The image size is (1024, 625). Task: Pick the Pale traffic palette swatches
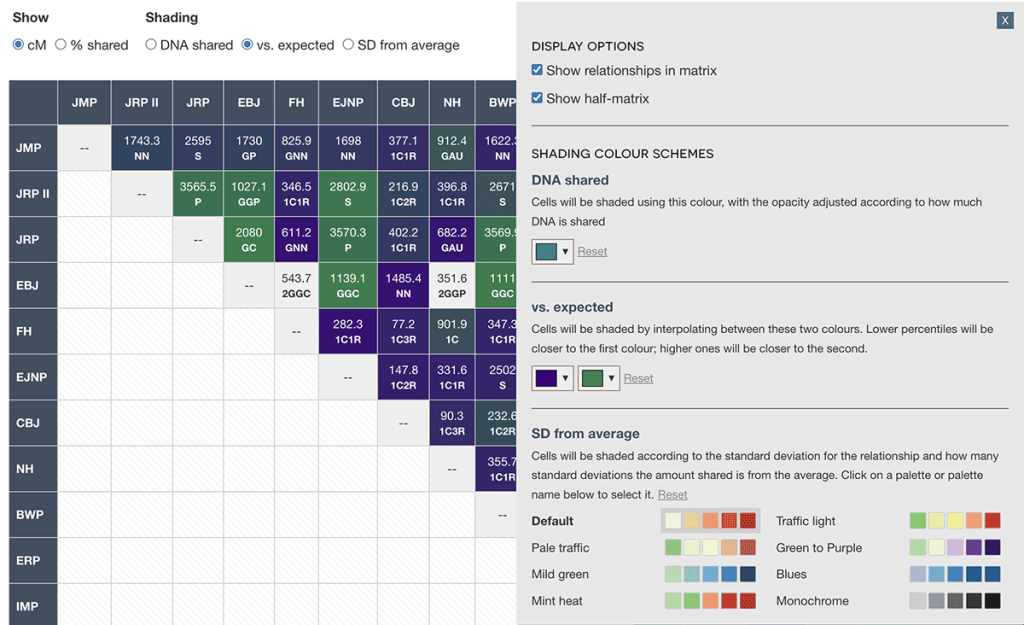click(x=710, y=548)
